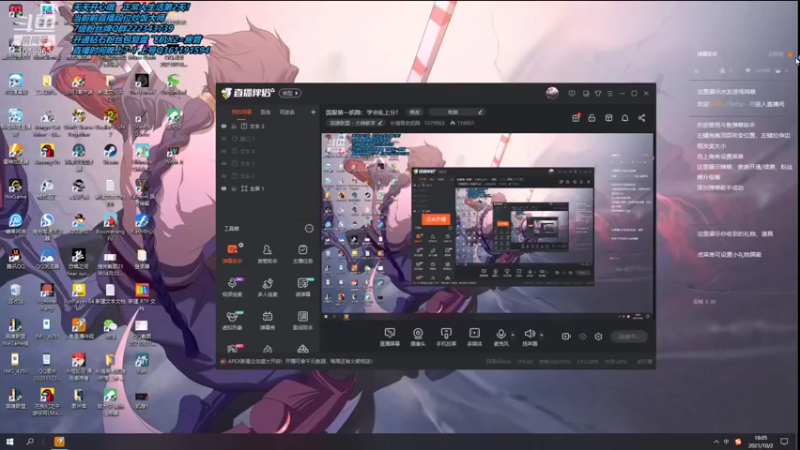
Task: Open the 弹幕助手 tool in the toolbox
Action: pos(232,254)
